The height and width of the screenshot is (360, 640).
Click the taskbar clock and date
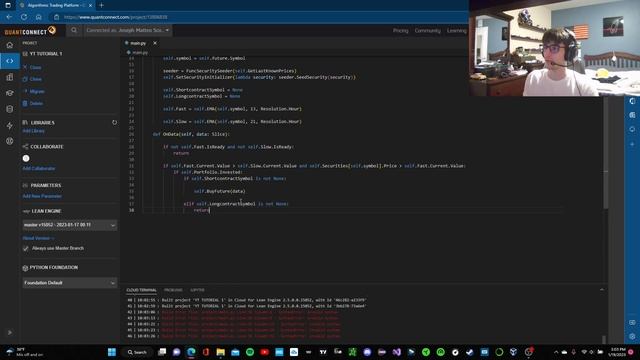click(x=618, y=352)
